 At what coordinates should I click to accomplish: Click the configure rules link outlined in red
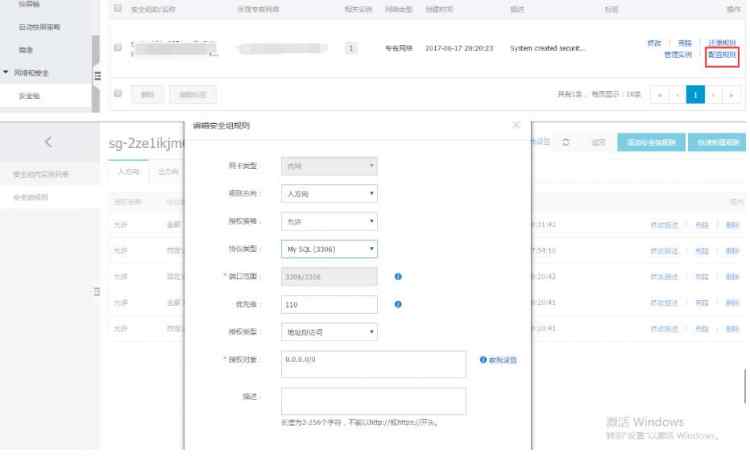click(x=722, y=55)
